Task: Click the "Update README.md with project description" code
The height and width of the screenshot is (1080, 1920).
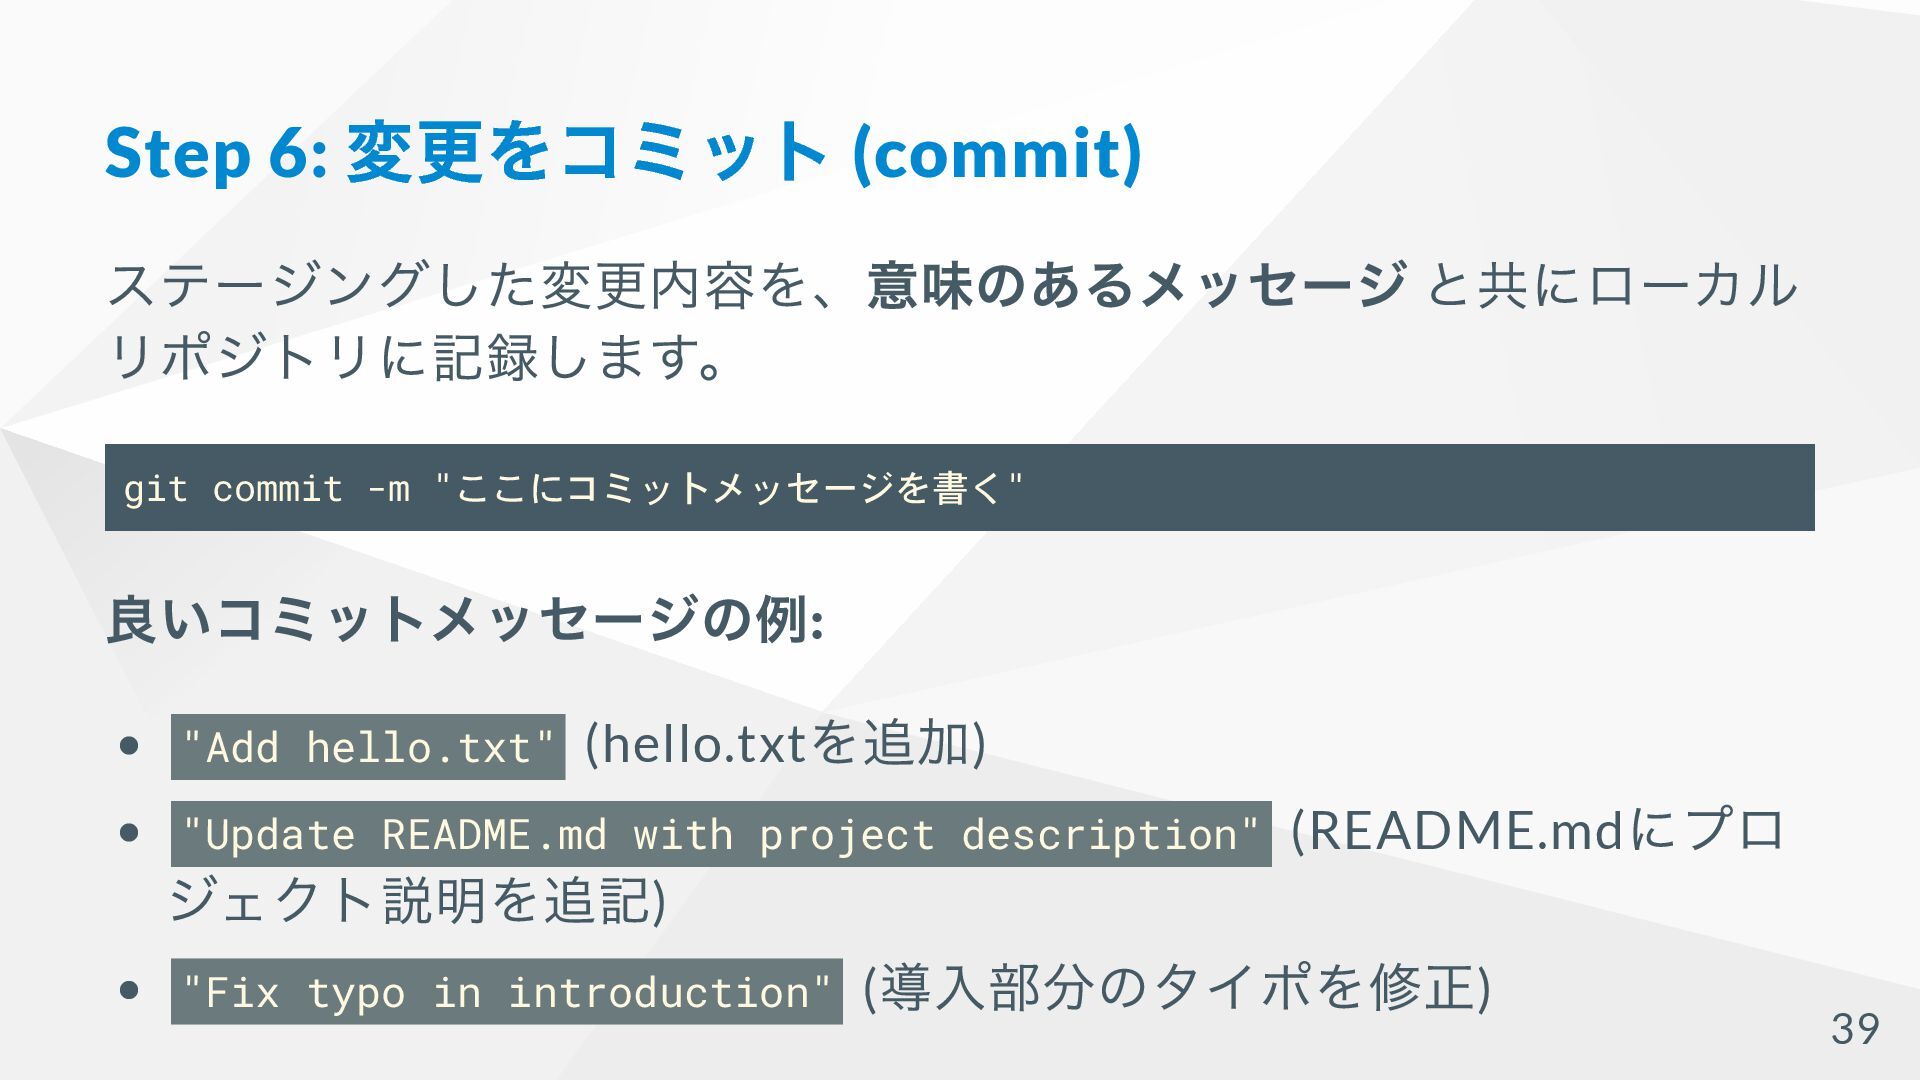Action: 721,834
